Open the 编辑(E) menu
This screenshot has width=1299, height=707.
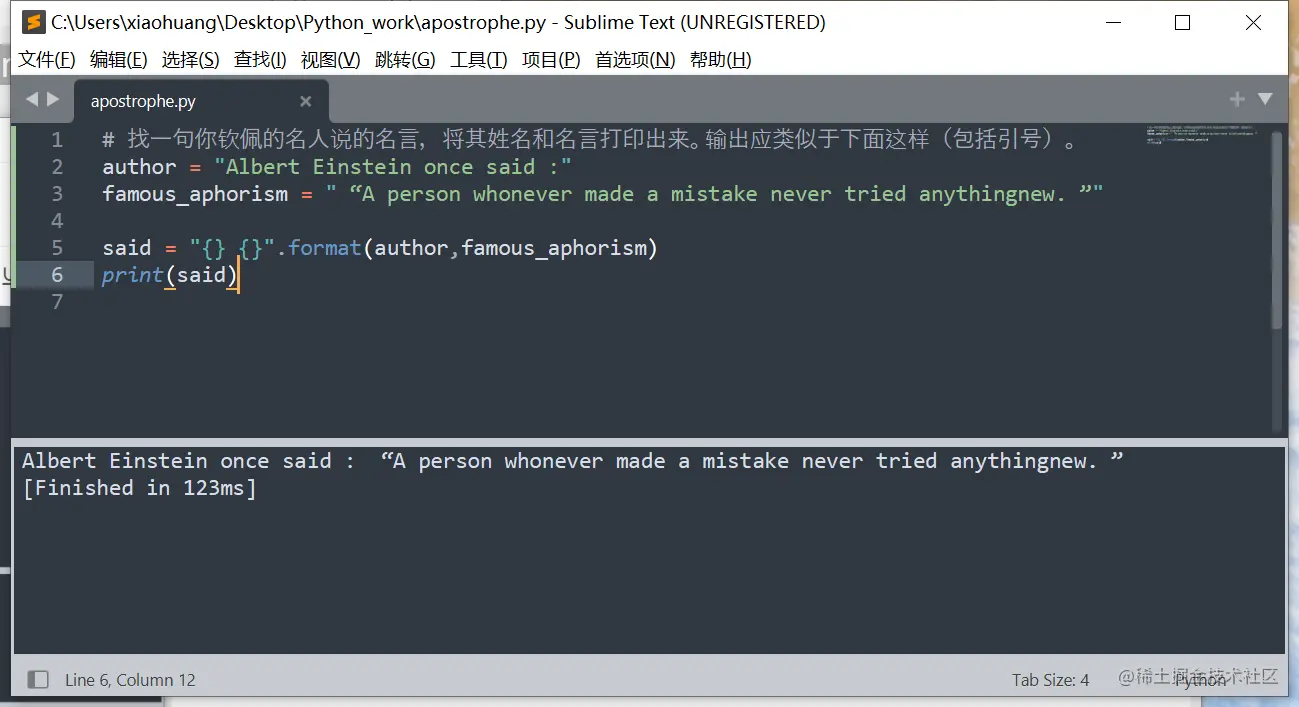119,60
